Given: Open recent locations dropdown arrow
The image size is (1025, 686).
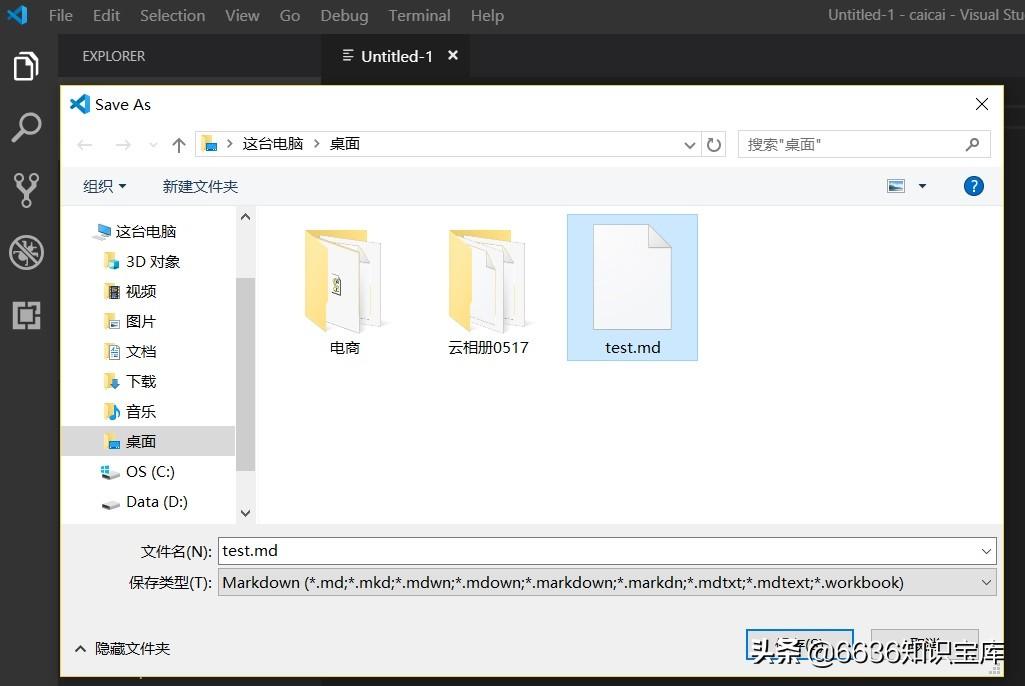Looking at the screenshot, I should point(153,145).
